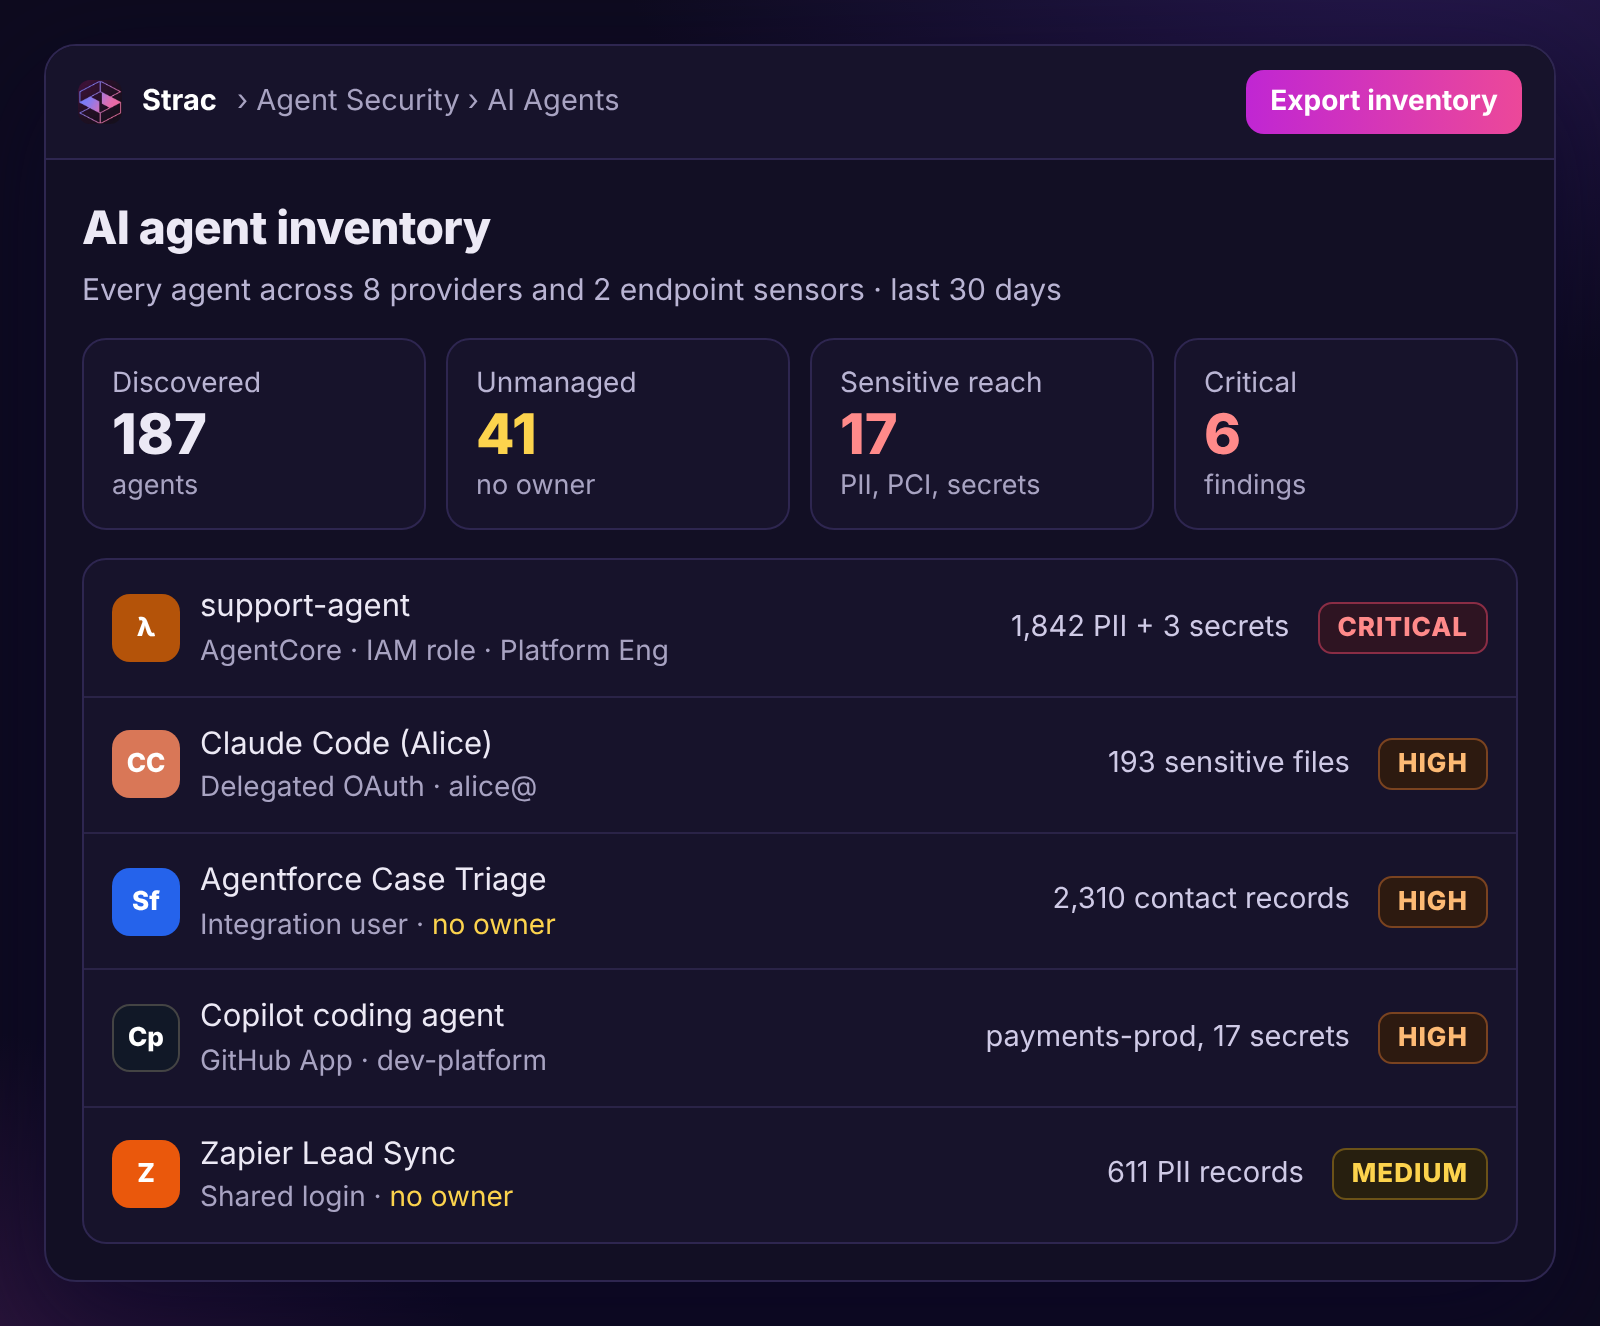This screenshot has width=1600, height=1326.
Task: Click '611 PII records' text
Action: point(1205,1173)
